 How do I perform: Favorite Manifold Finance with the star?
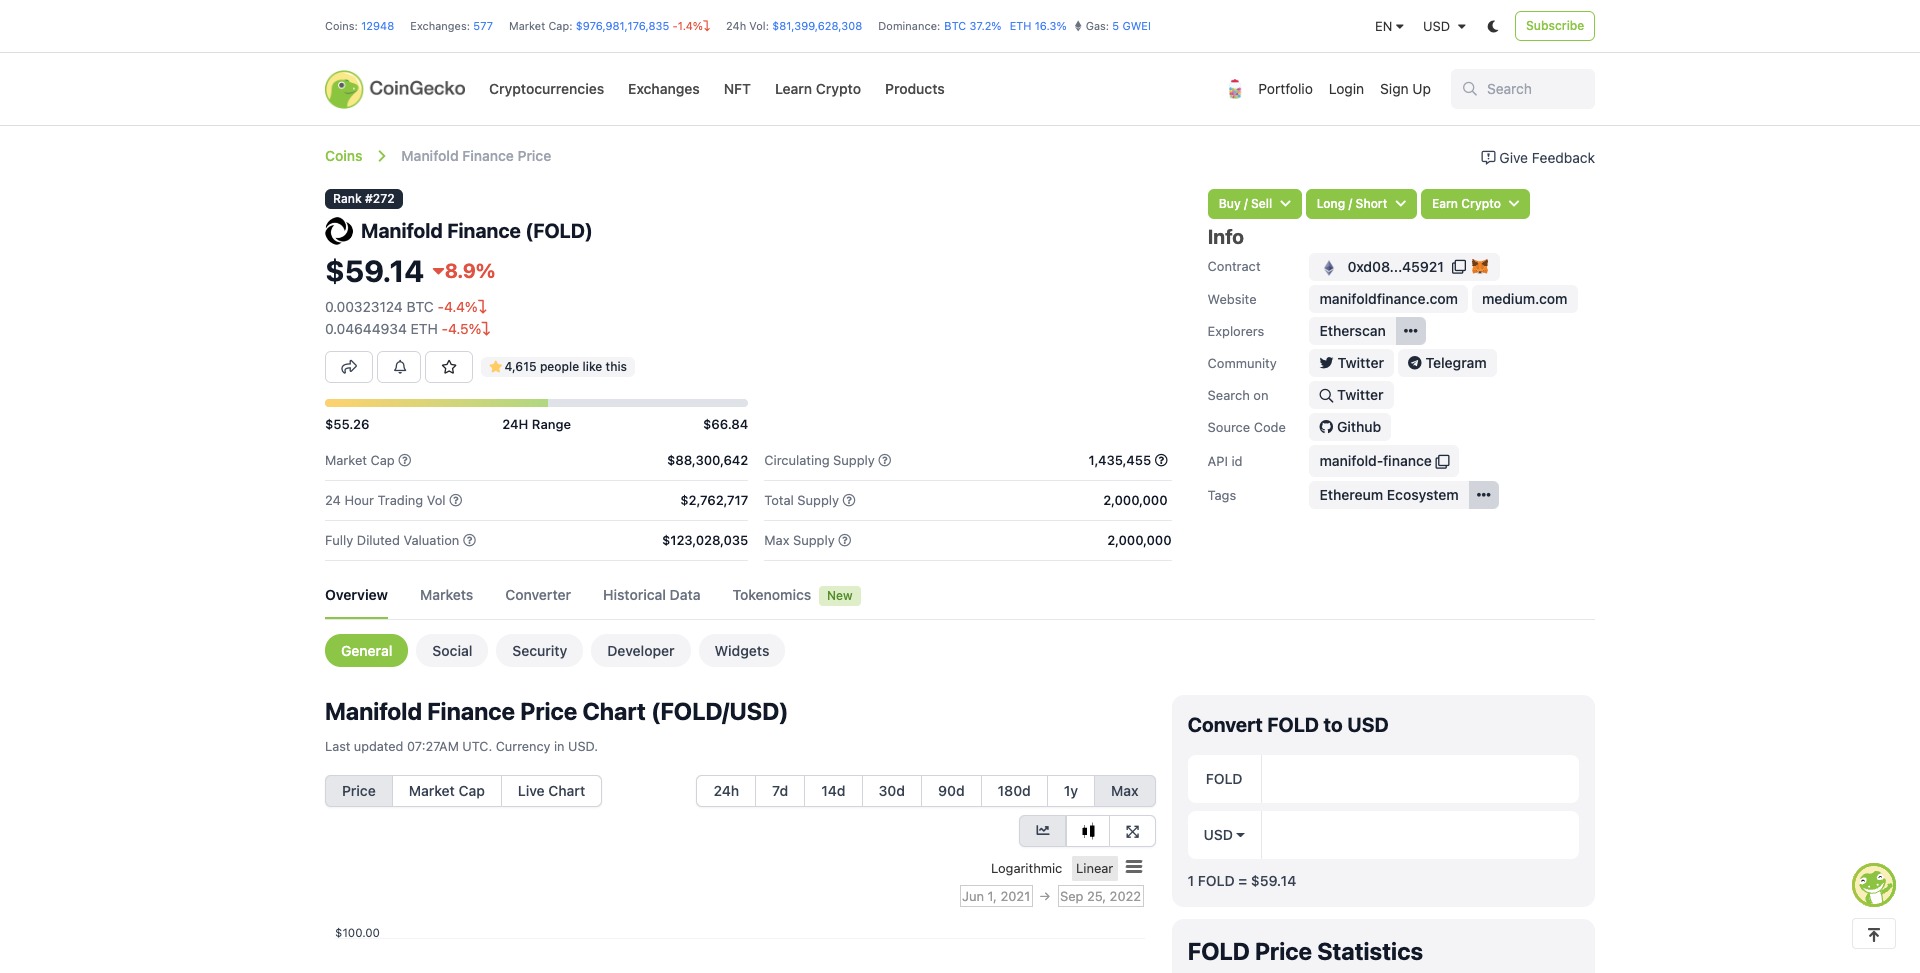click(448, 366)
